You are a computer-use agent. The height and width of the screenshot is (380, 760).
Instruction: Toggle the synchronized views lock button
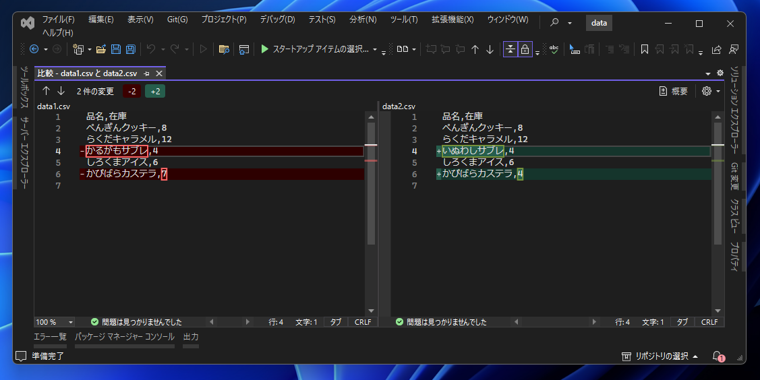click(525, 49)
